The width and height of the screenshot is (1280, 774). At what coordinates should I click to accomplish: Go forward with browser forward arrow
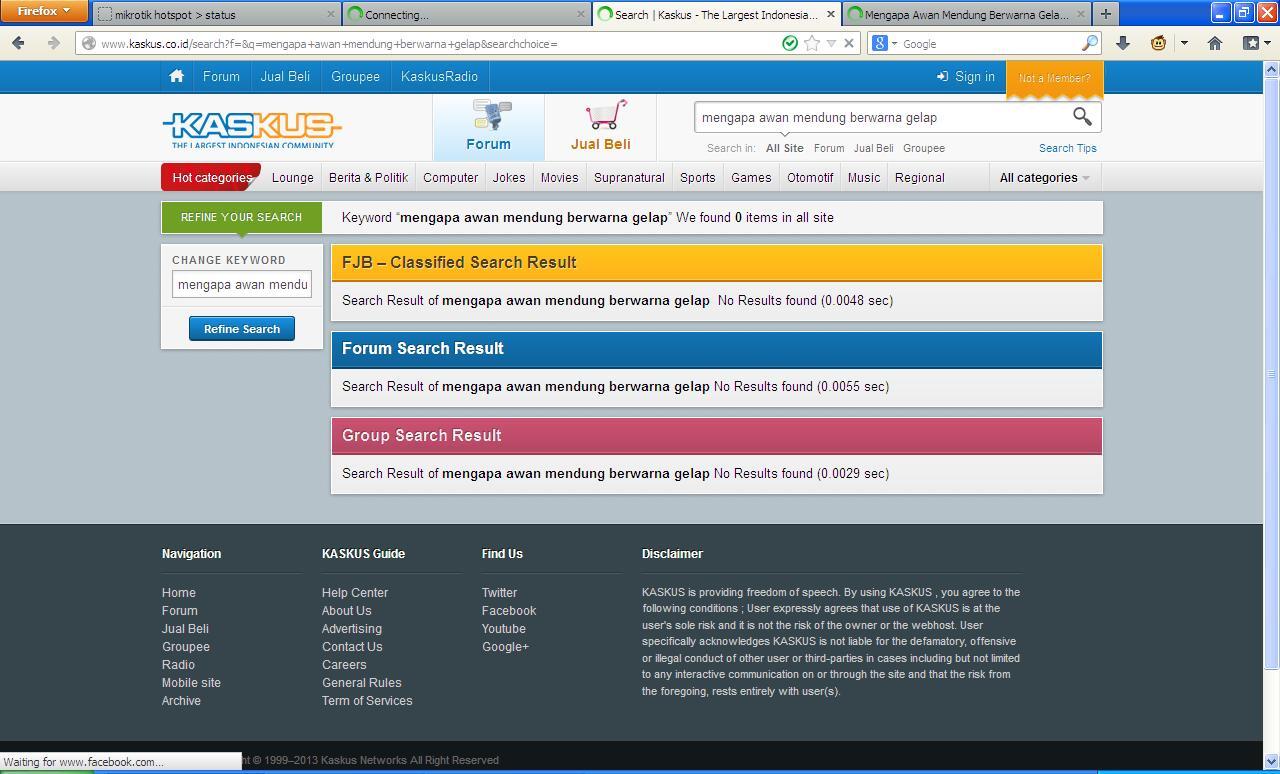(53, 43)
